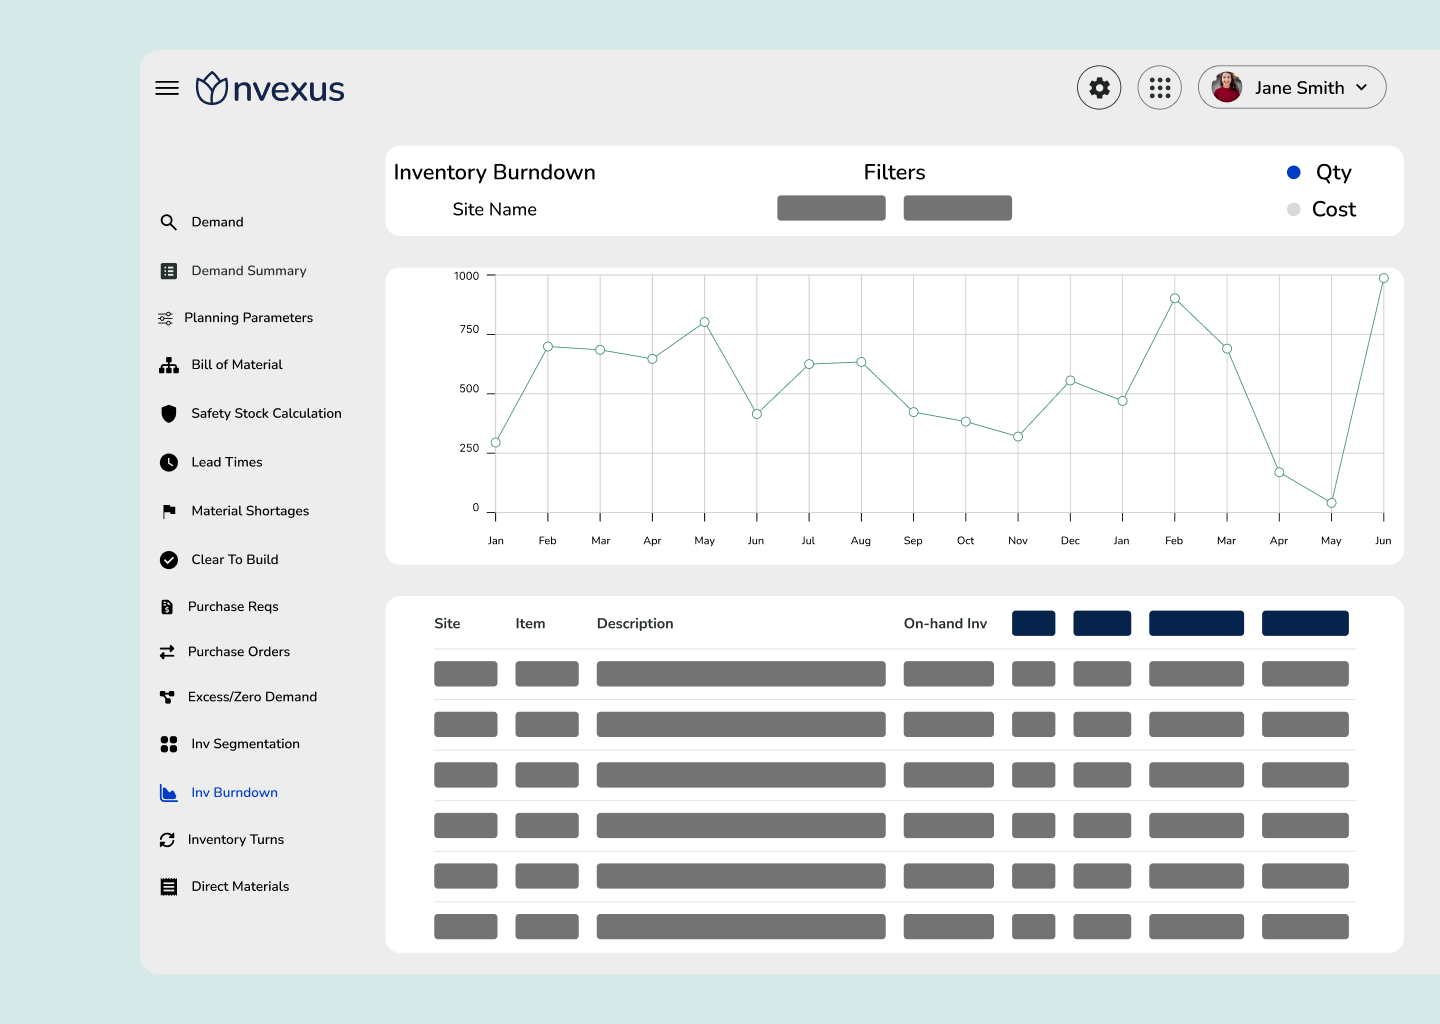Click the 'Site Name' label

tap(494, 209)
